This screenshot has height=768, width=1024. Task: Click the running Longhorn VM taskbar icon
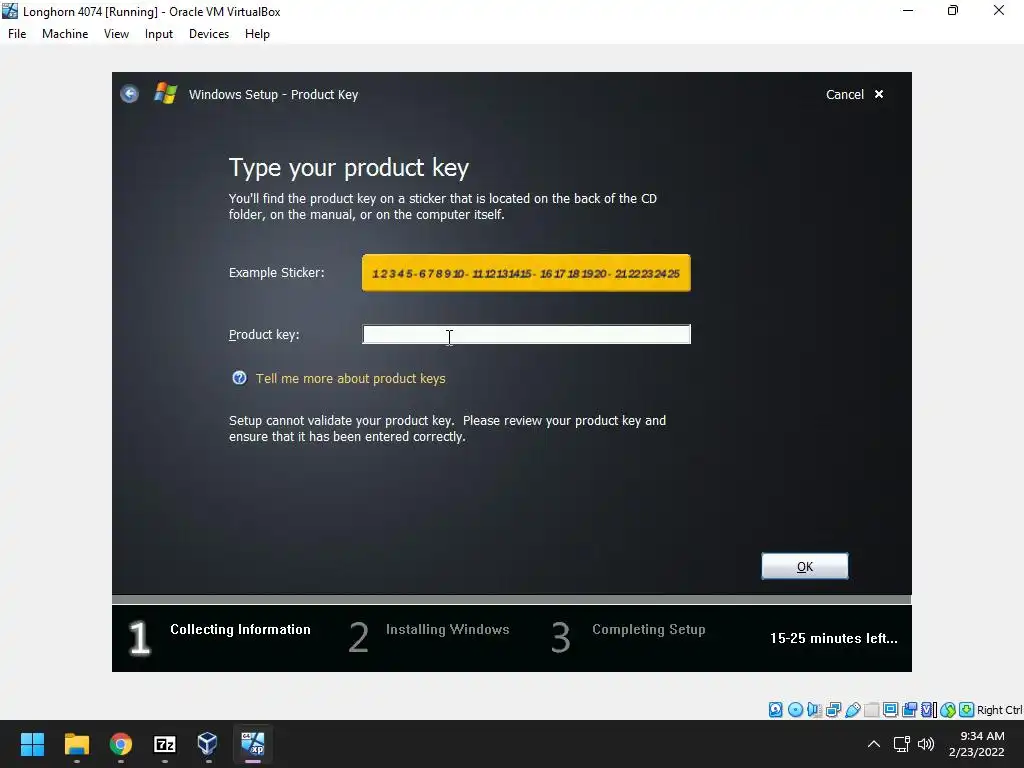pos(253,744)
